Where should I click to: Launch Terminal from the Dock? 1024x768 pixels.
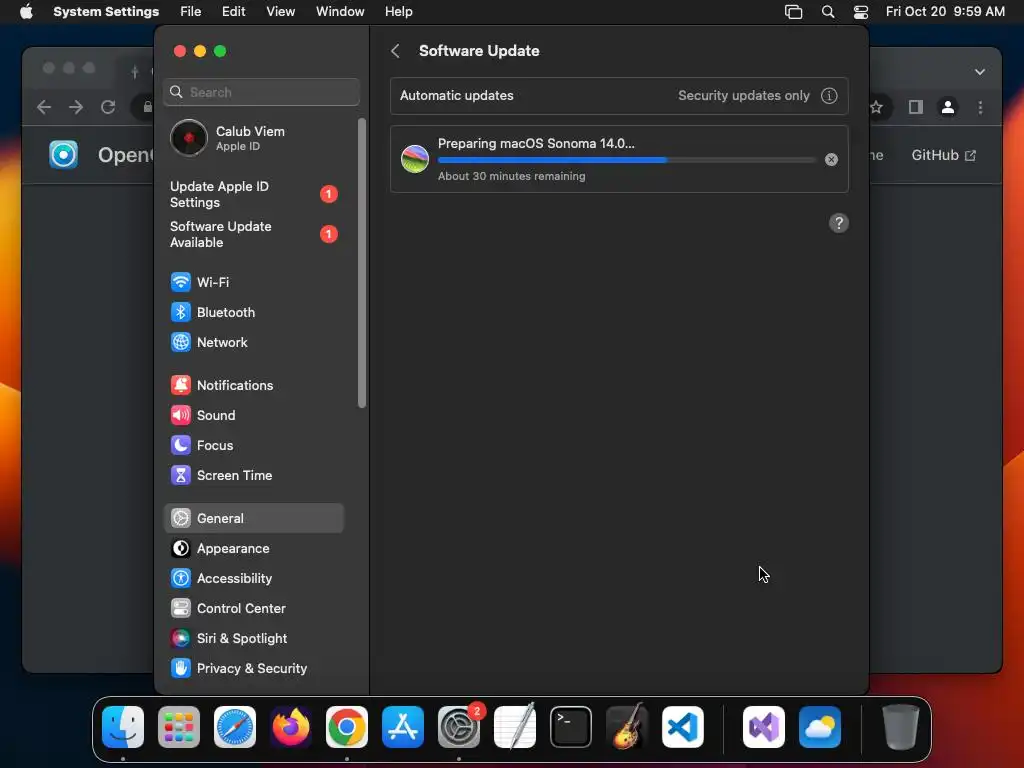pyautogui.click(x=571, y=727)
